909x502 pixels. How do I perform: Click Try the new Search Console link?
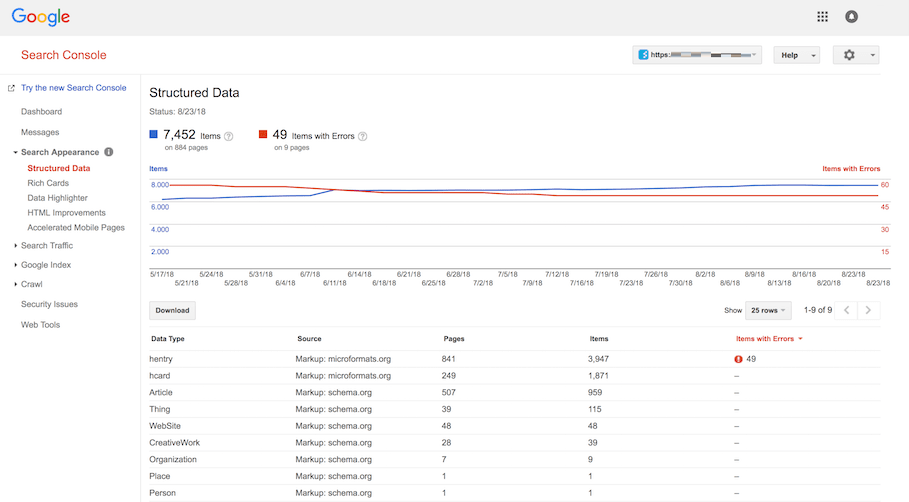click(x=74, y=88)
